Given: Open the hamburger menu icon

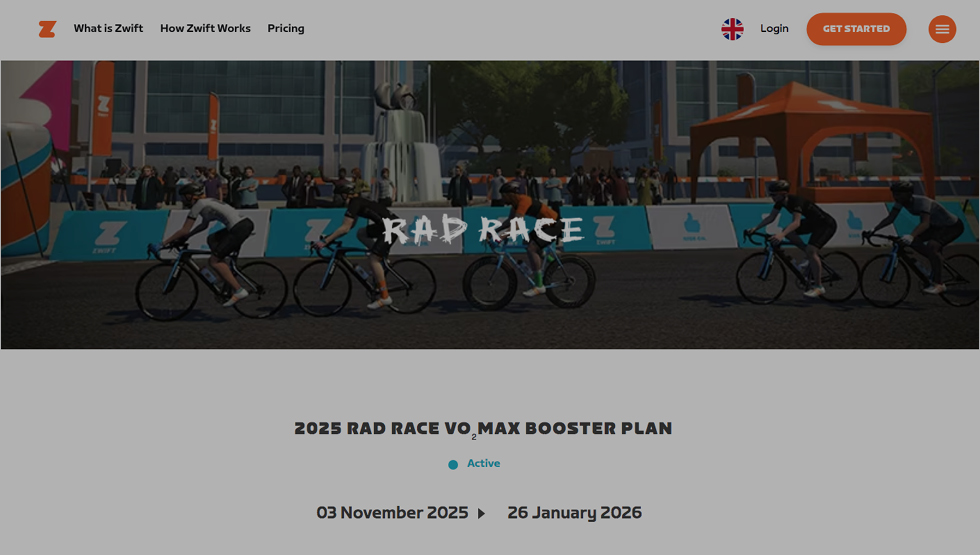Looking at the screenshot, I should (x=942, y=29).
